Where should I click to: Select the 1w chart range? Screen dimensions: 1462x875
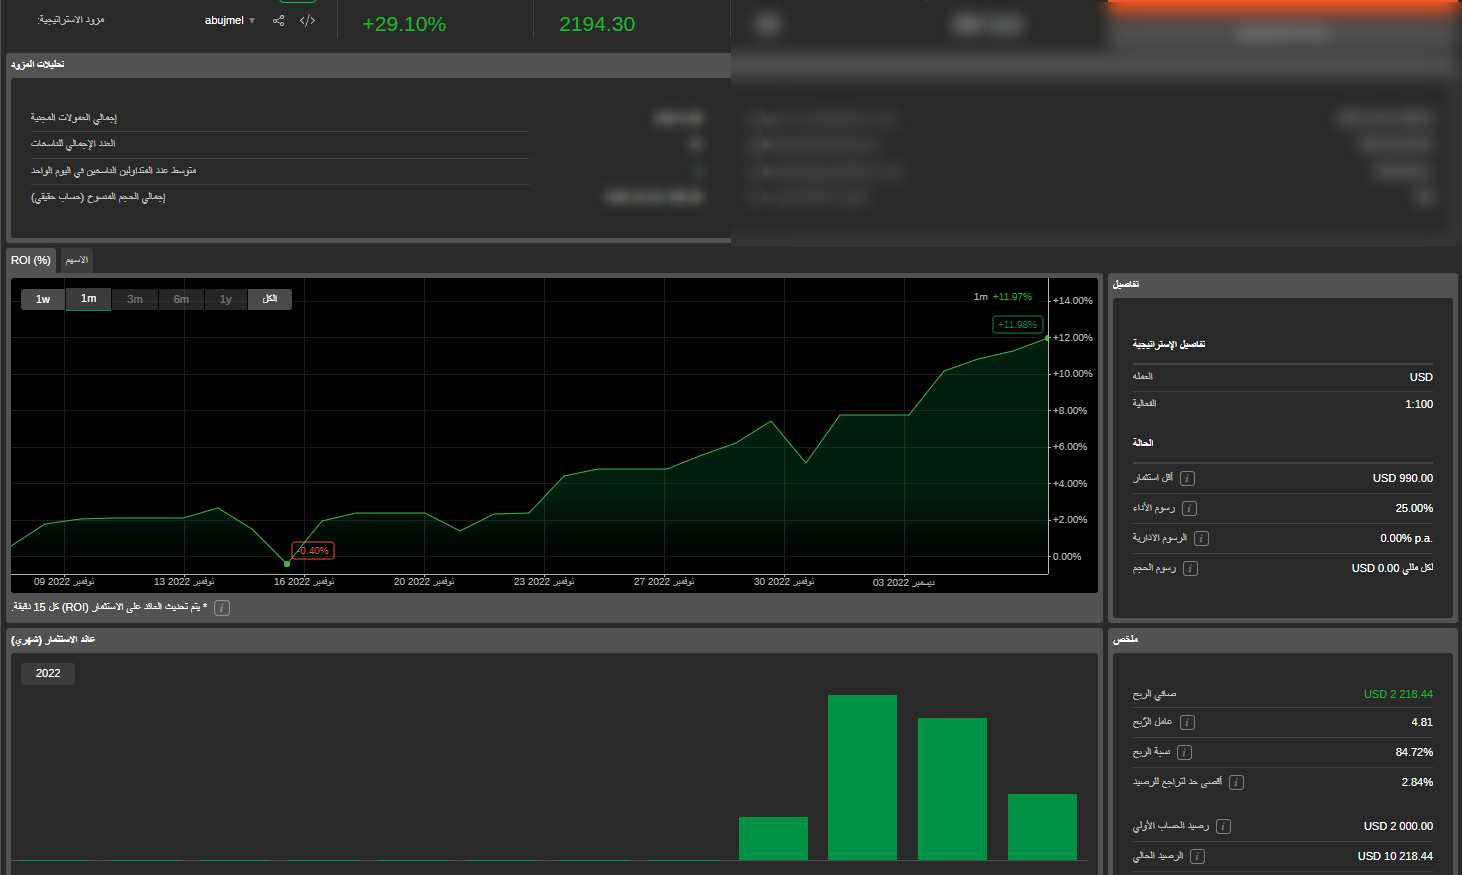tap(43, 299)
